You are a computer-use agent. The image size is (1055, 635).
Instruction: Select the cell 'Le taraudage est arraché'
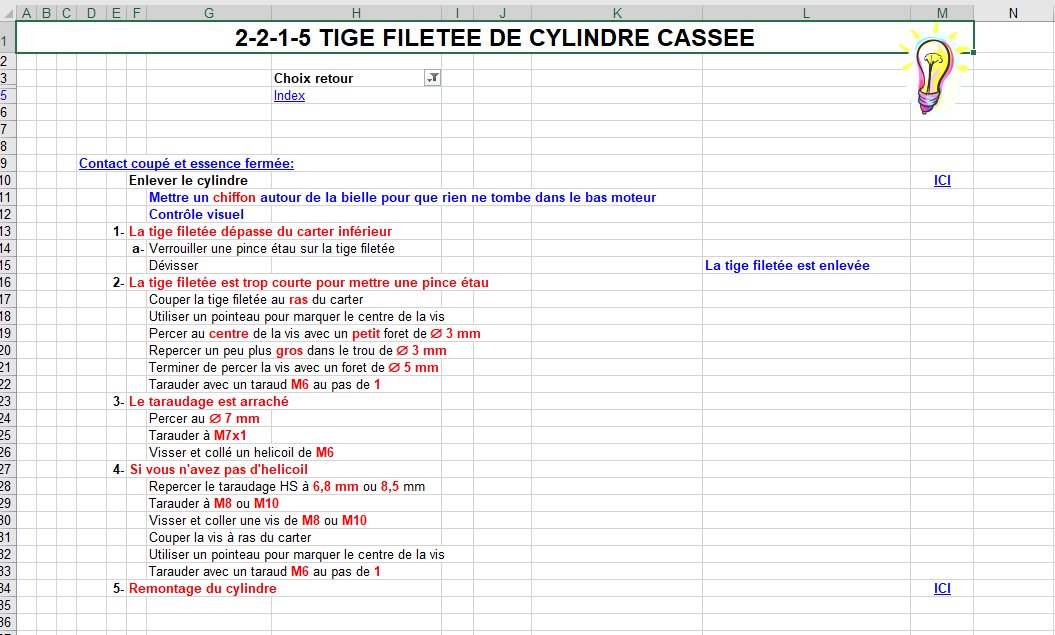[x=209, y=402]
